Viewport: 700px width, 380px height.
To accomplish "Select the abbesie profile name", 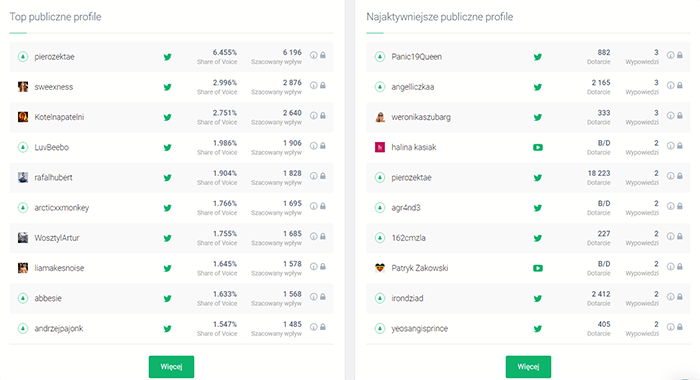I will pos(48,298).
